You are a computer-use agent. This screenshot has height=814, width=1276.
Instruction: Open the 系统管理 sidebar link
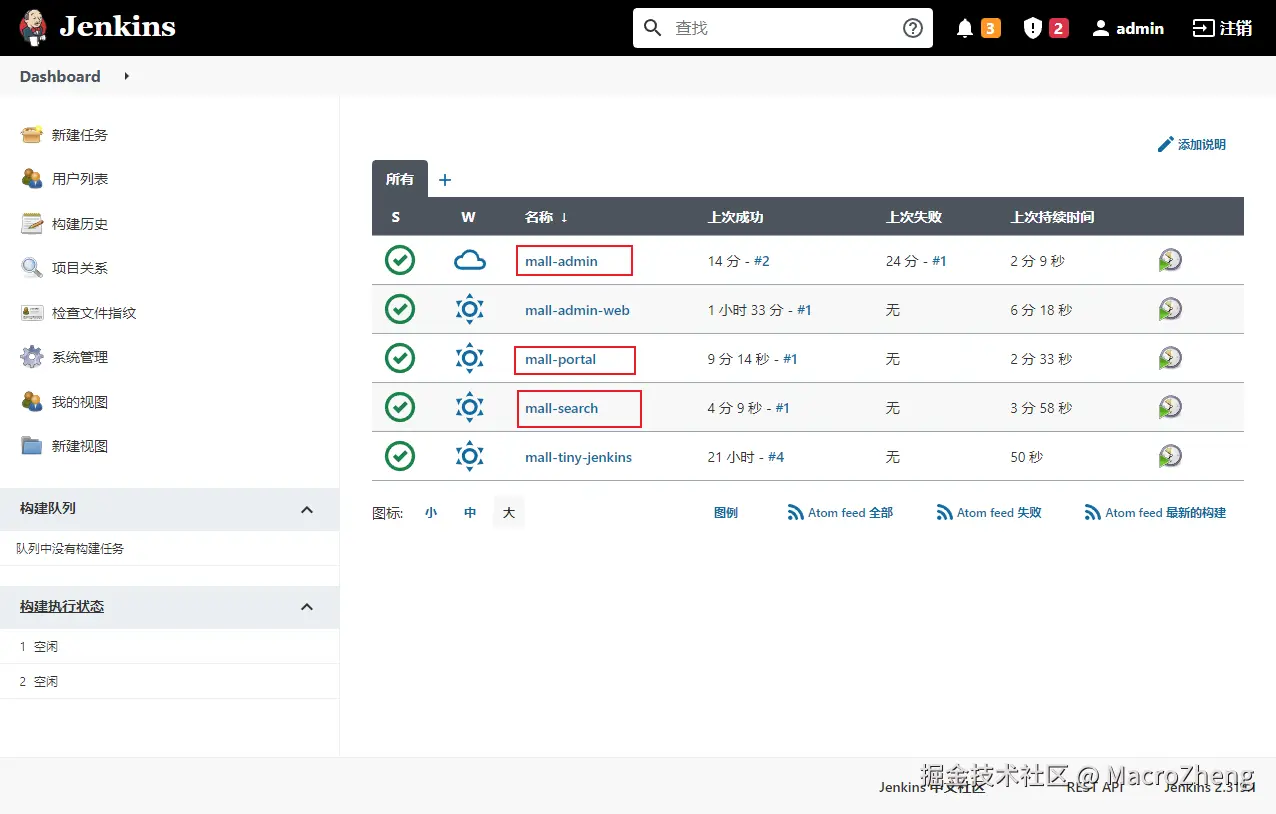click(80, 357)
